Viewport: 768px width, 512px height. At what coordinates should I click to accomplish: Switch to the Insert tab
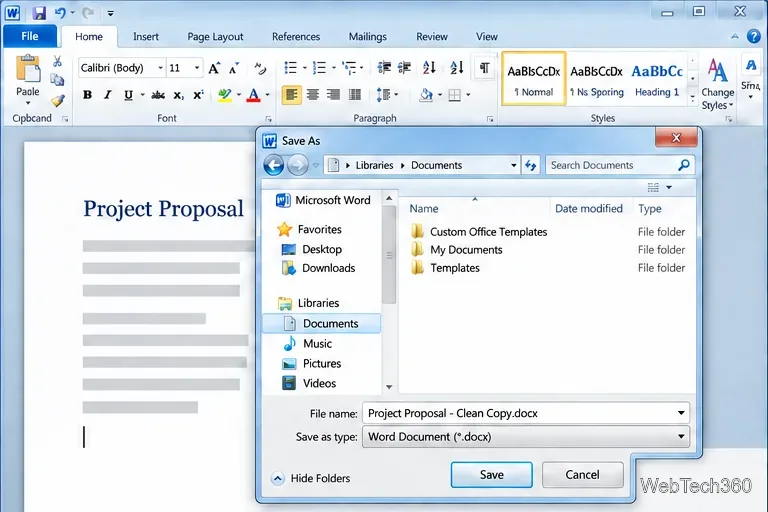[145, 37]
